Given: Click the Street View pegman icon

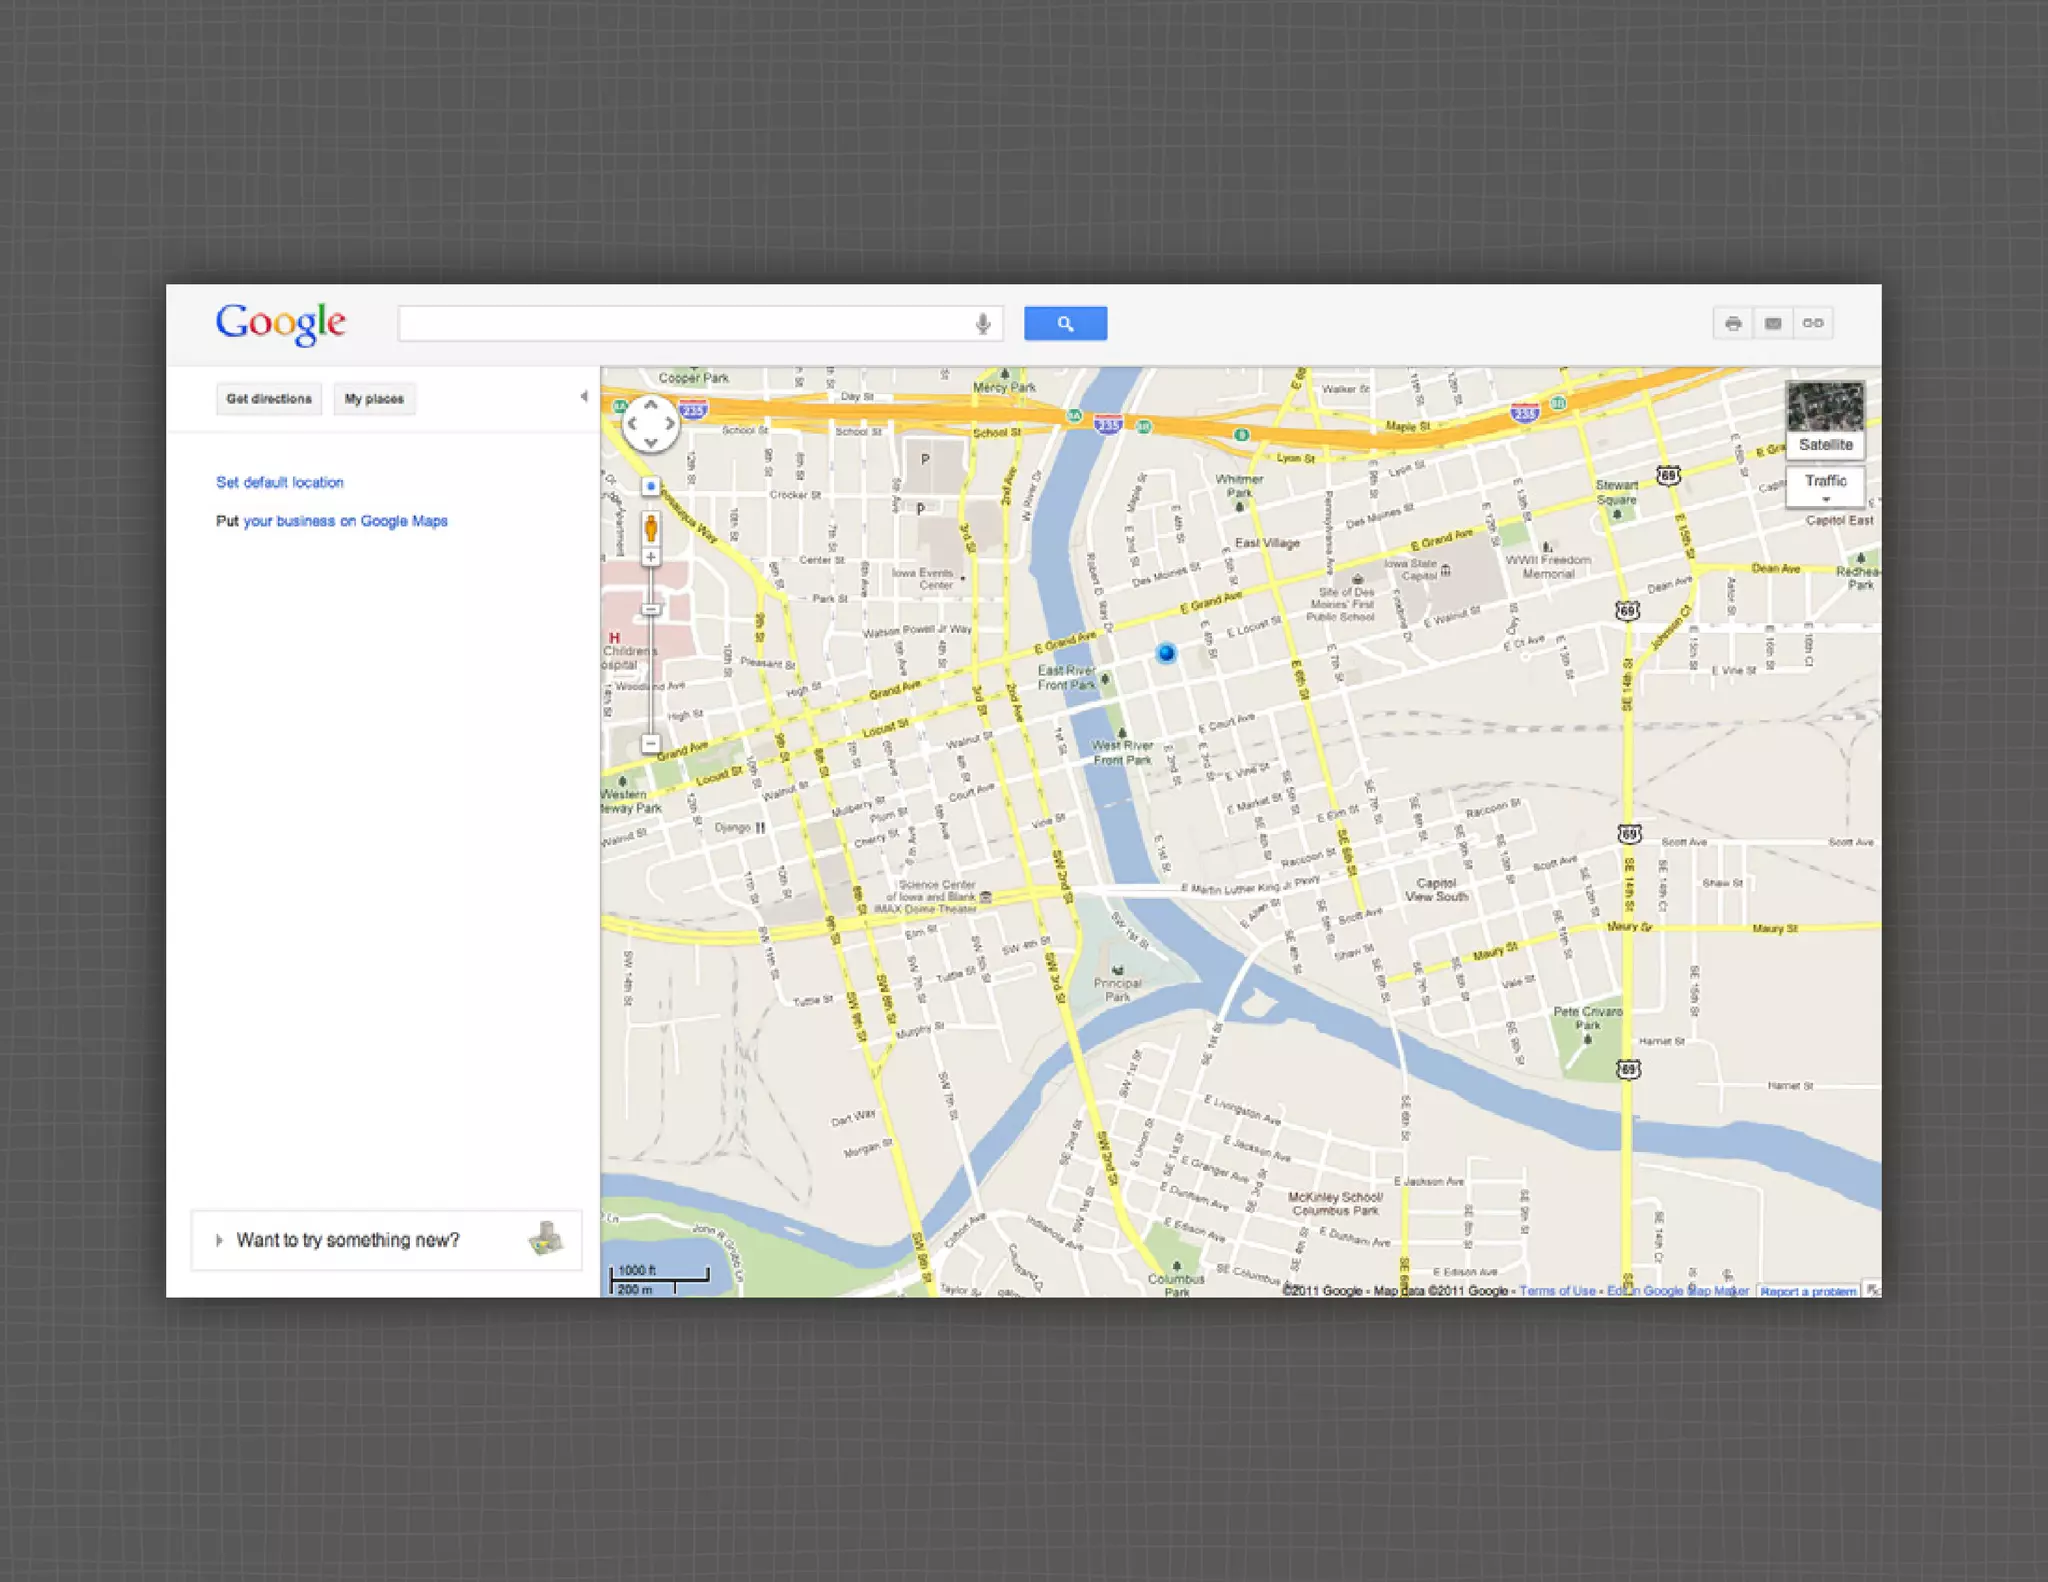Looking at the screenshot, I should pyautogui.click(x=651, y=527).
